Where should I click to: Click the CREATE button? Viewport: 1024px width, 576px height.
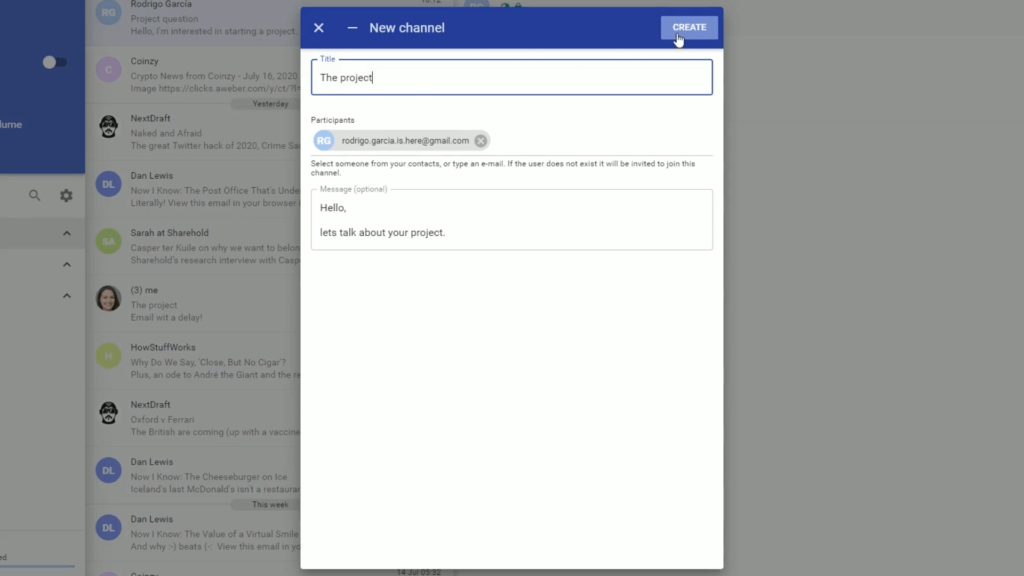click(689, 28)
